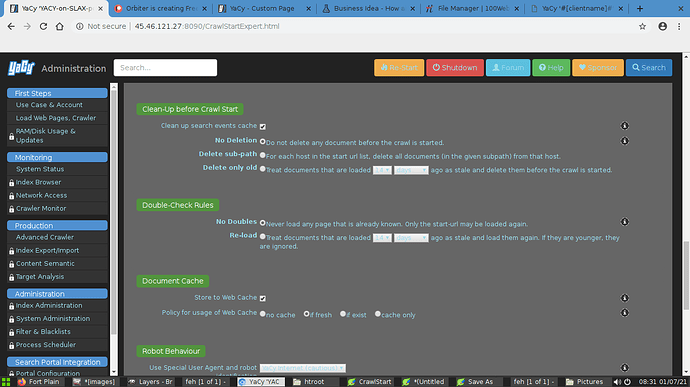
Task: Open the taskbar start menu grid icon
Action: pyautogui.click(x=6, y=382)
